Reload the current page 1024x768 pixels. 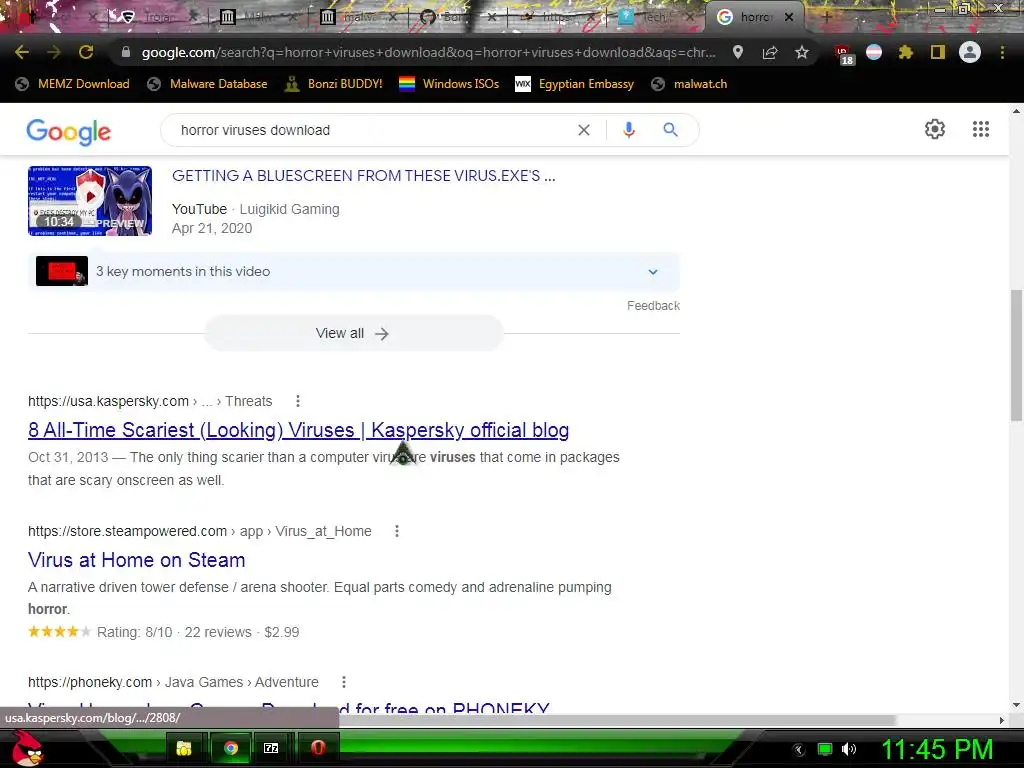(x=86, y=52)
